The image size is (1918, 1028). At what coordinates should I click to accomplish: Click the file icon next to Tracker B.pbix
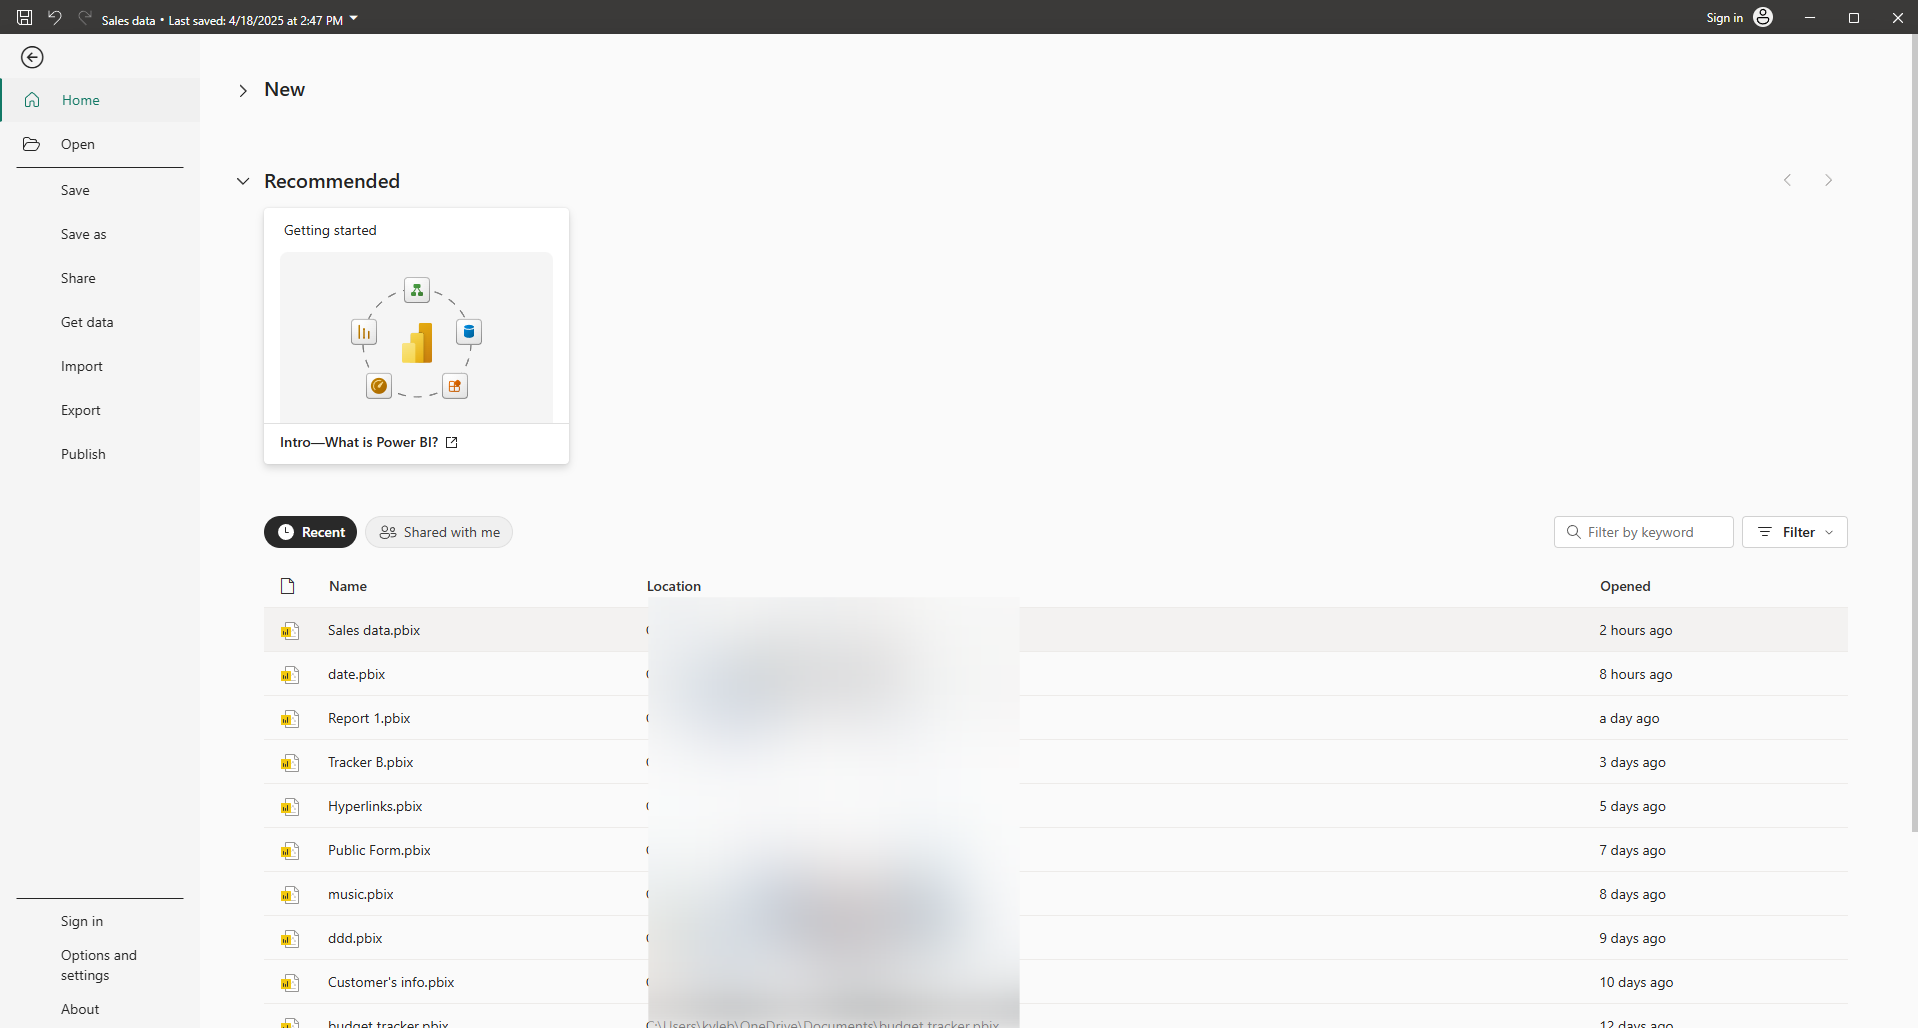click(289, 763)
